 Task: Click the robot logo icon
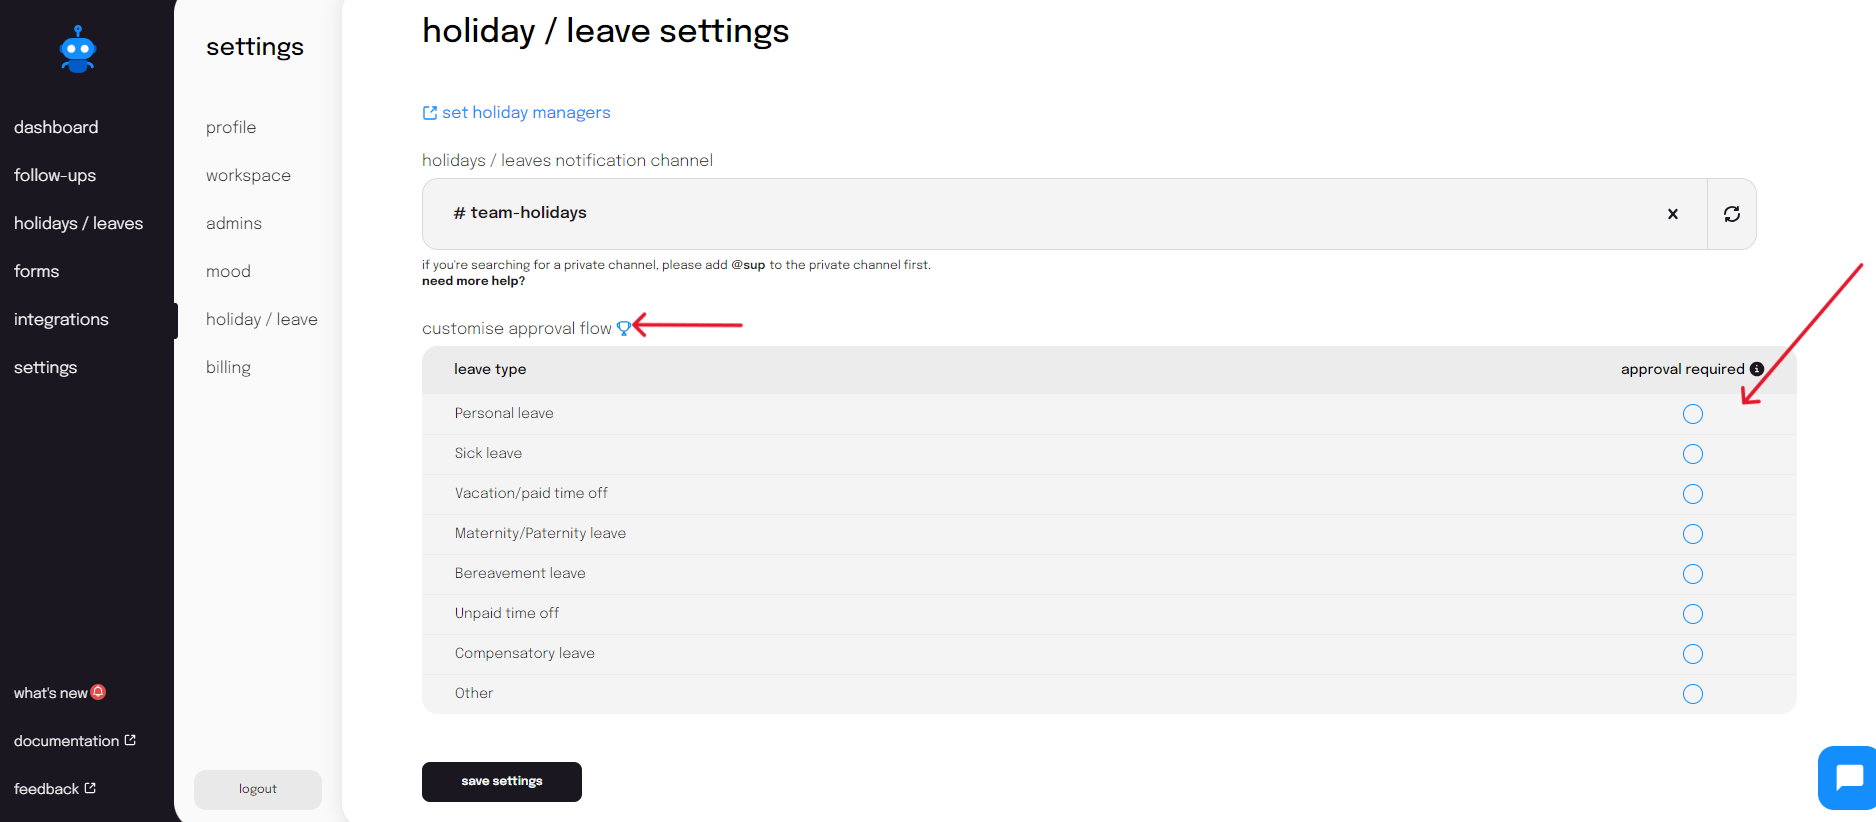tap(78, 49)
